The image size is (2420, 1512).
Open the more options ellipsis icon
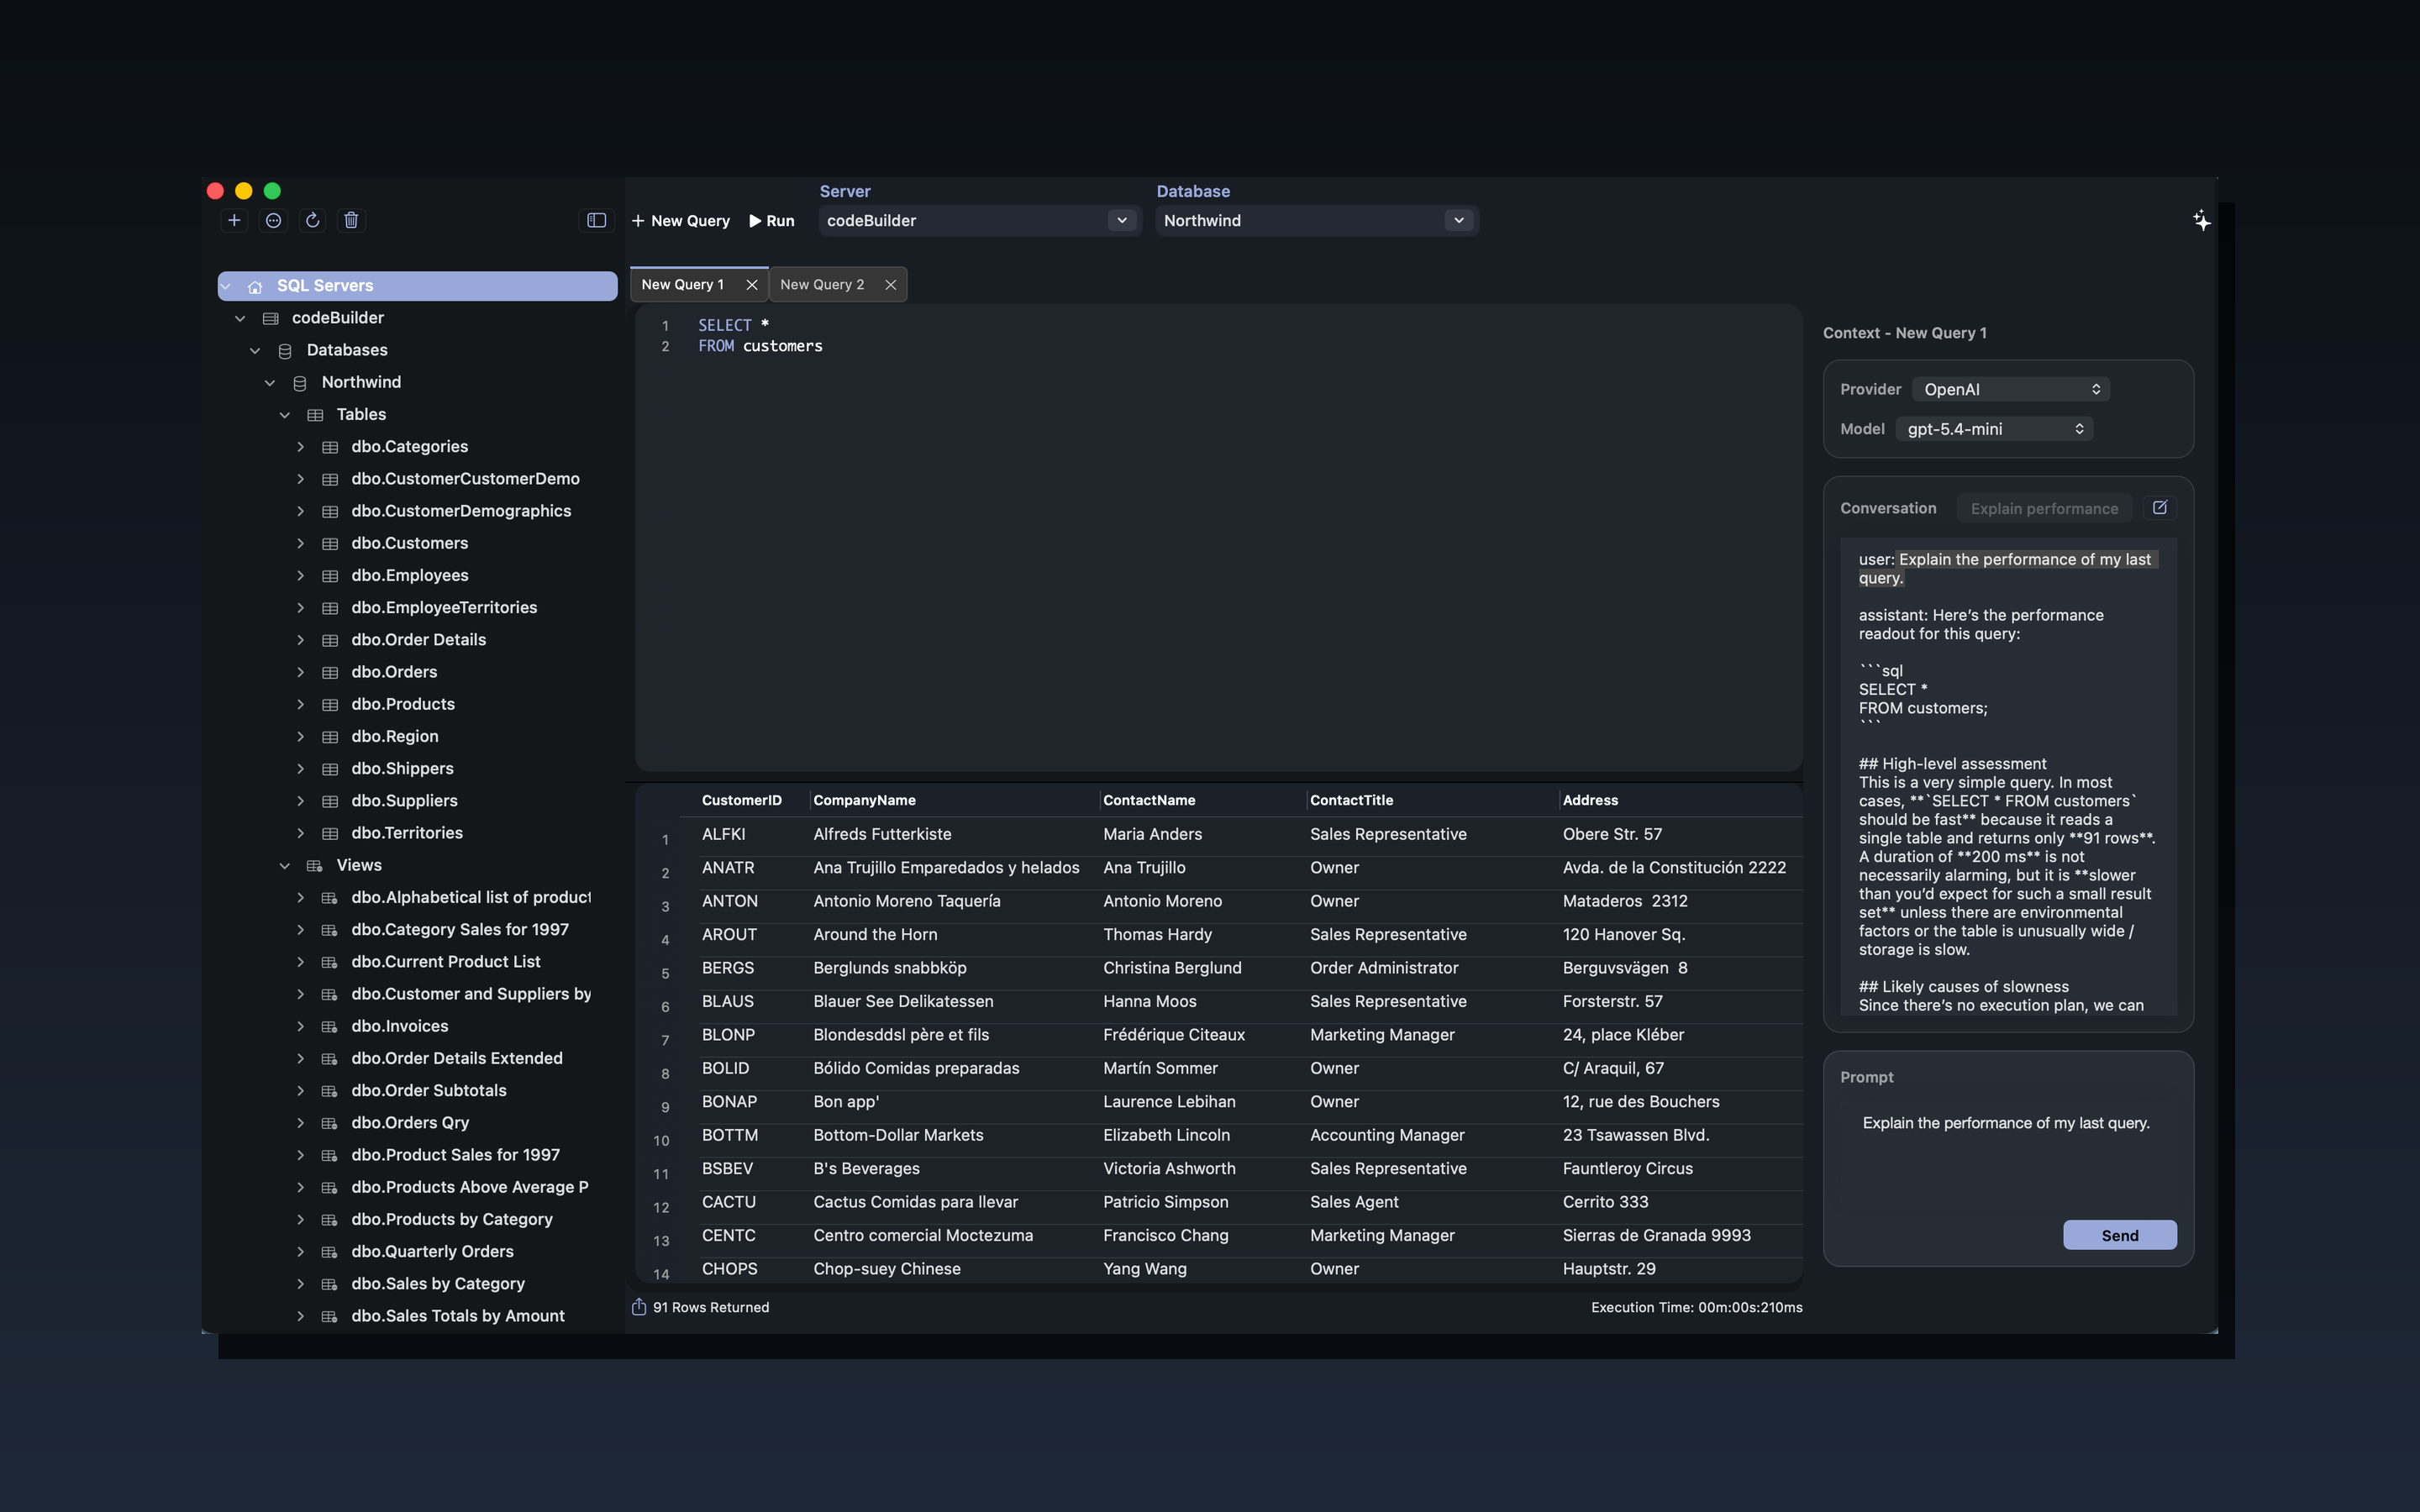tap(274, 220)
